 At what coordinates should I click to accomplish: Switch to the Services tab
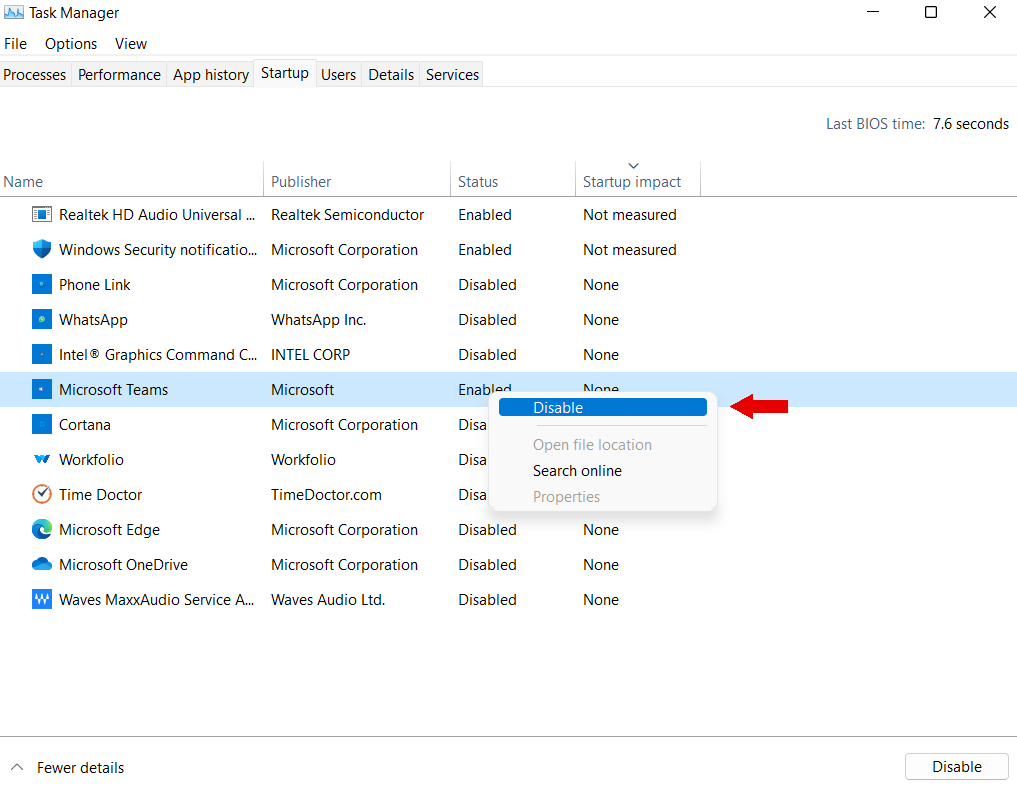click(x=452, y=75)
